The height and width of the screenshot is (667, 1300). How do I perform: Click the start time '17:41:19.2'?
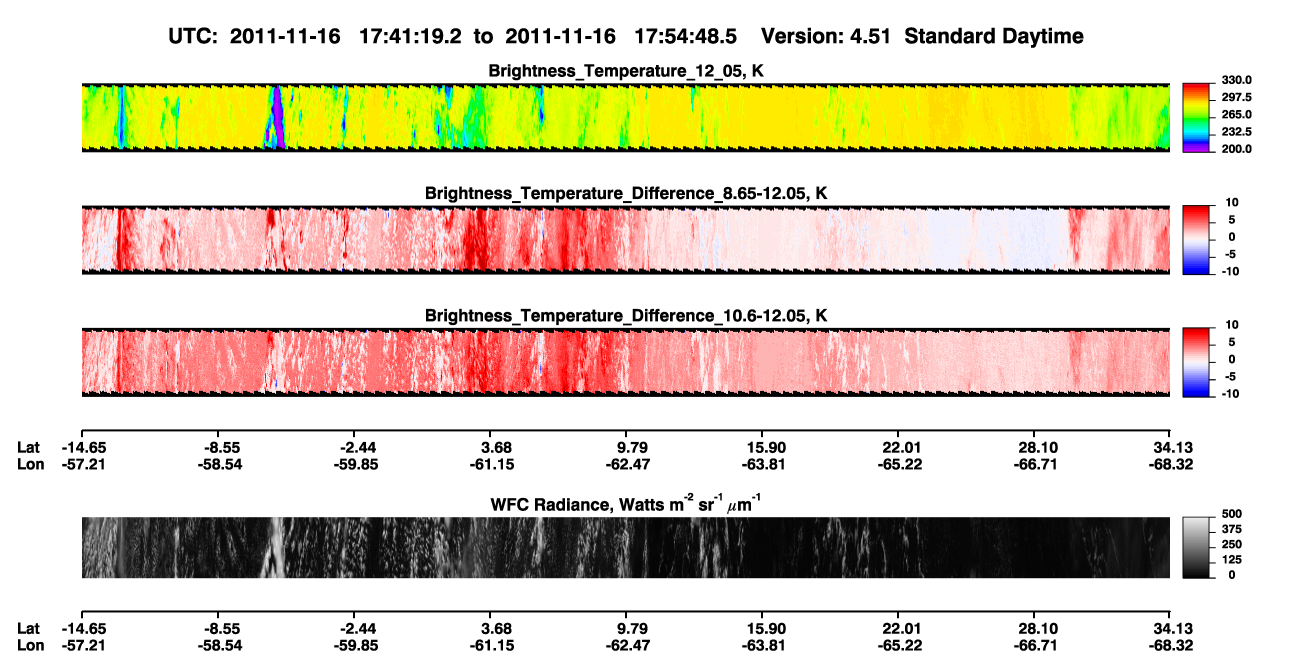(x=409, y=37)
